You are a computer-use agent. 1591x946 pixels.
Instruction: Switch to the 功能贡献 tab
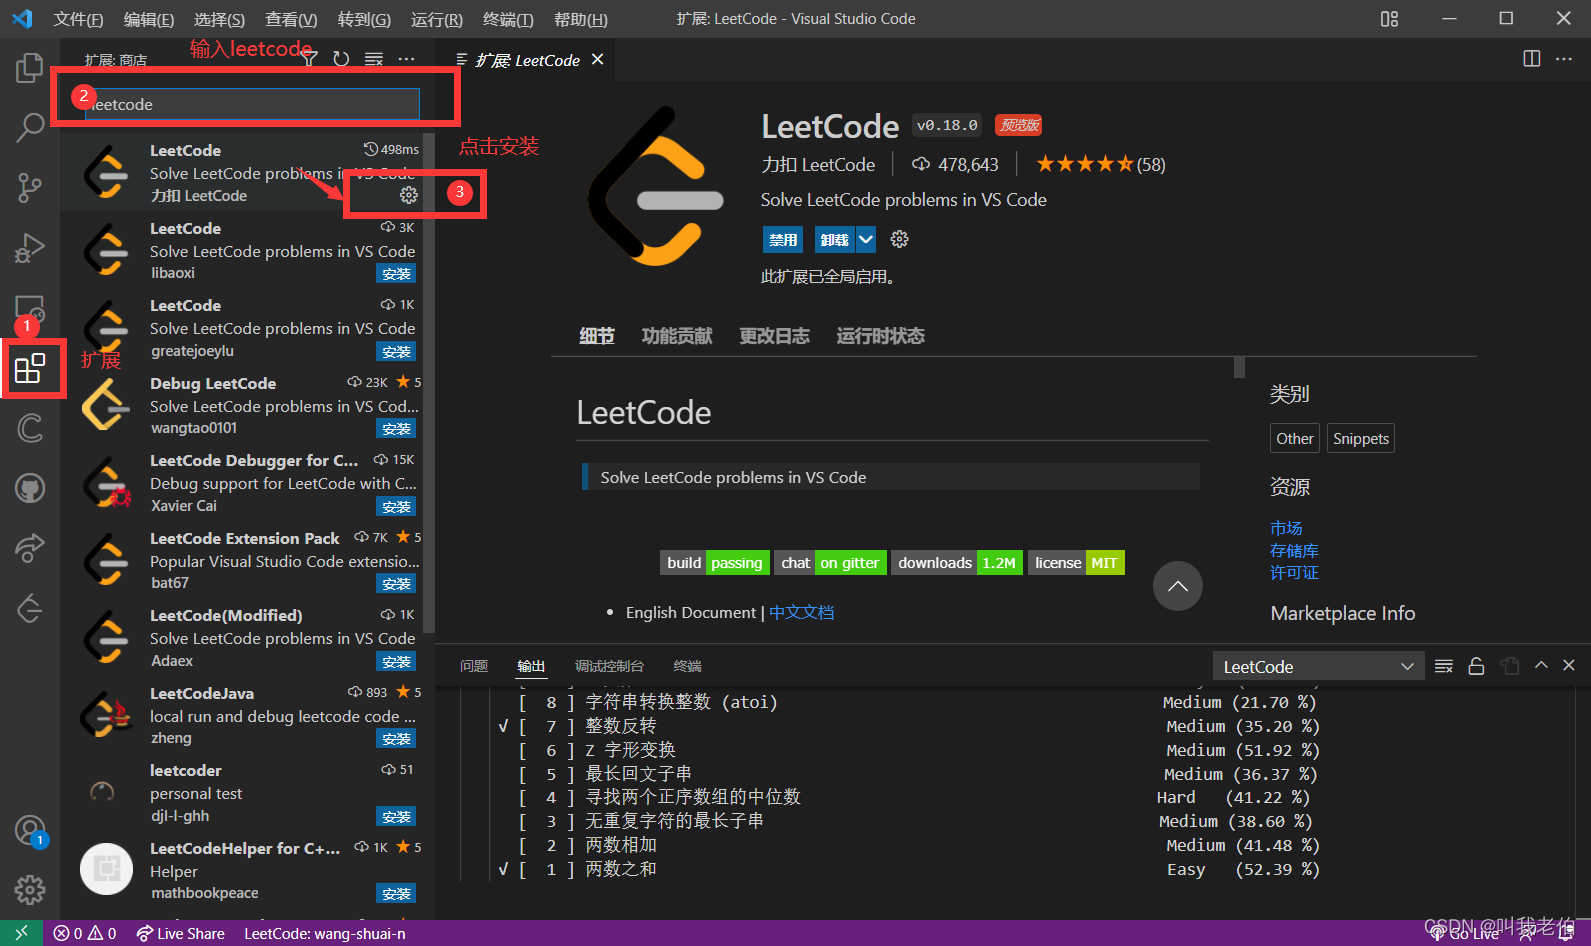(x=677, y=336)
